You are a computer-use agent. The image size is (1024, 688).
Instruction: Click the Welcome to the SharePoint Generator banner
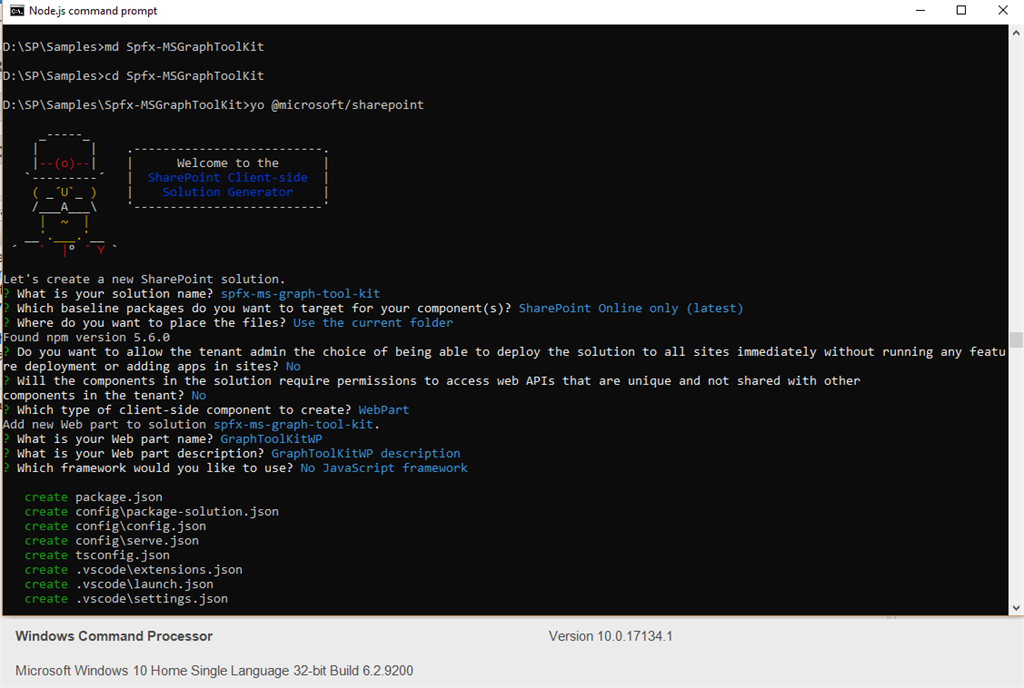pos(228,177)
